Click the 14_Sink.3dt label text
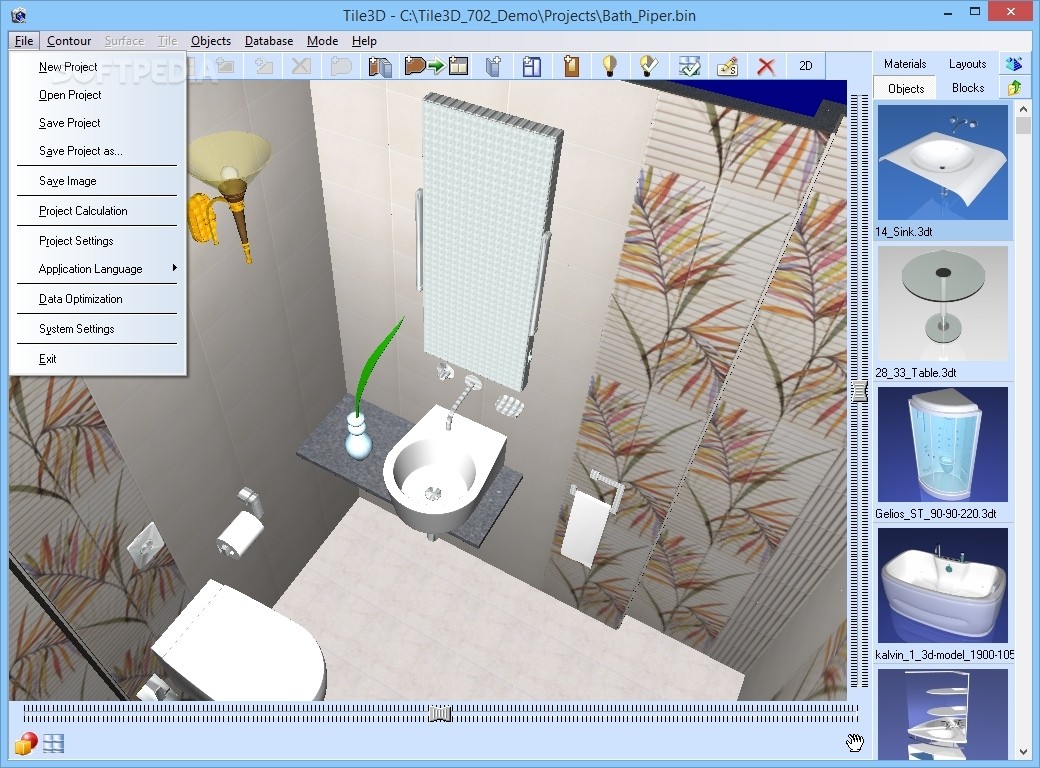This screenshot has width=1040, height=768. pyautogui.click(x=903, y=231)
